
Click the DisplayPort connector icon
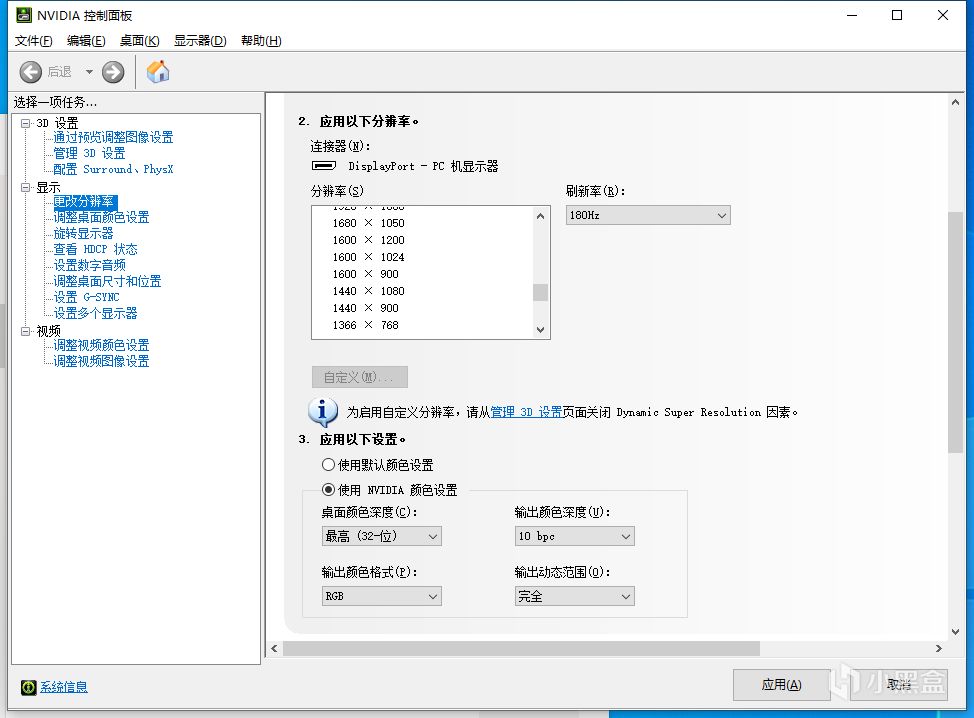click(324, 166)
